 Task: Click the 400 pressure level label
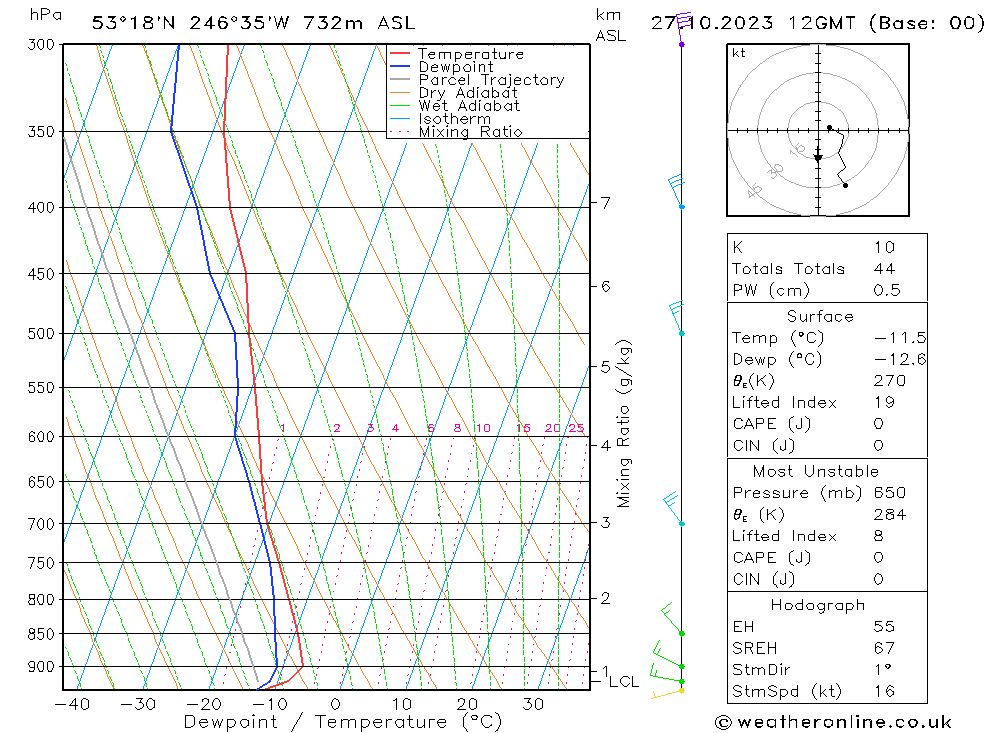pyautogui.click(x=41, y=208)
